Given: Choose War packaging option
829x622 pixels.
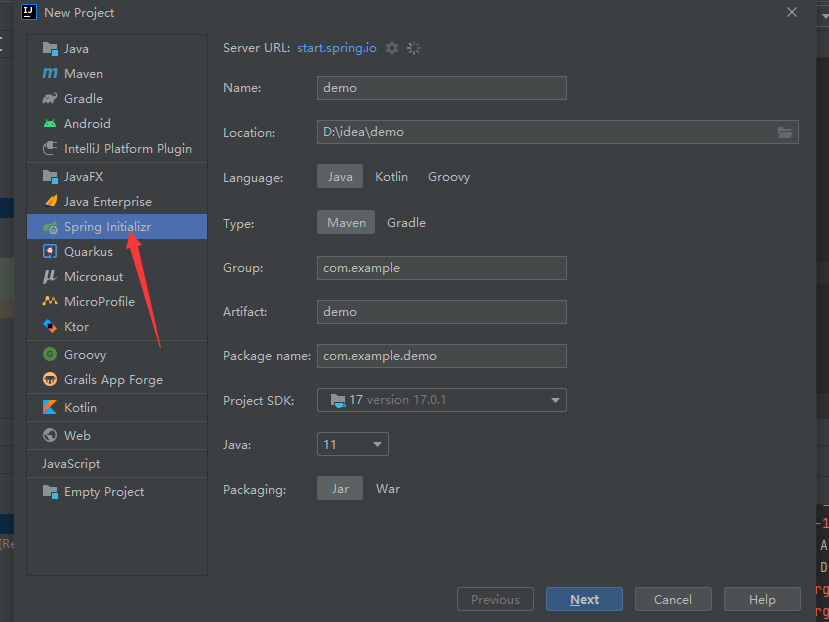Looking at the screenshot, I should pos(388,489).
